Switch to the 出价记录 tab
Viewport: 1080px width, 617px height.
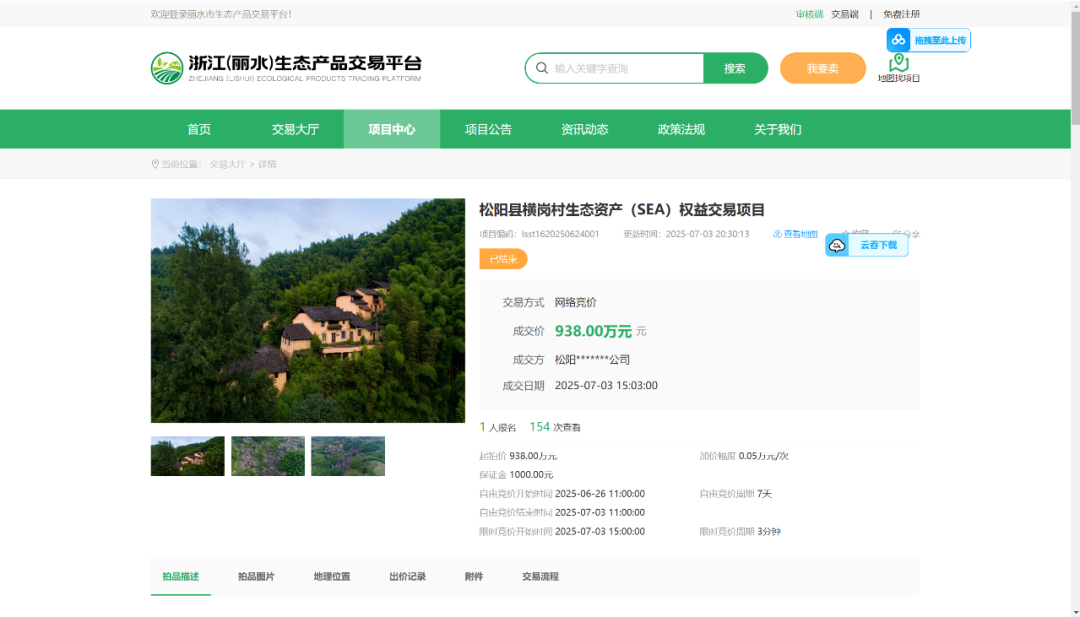point(407,577)
